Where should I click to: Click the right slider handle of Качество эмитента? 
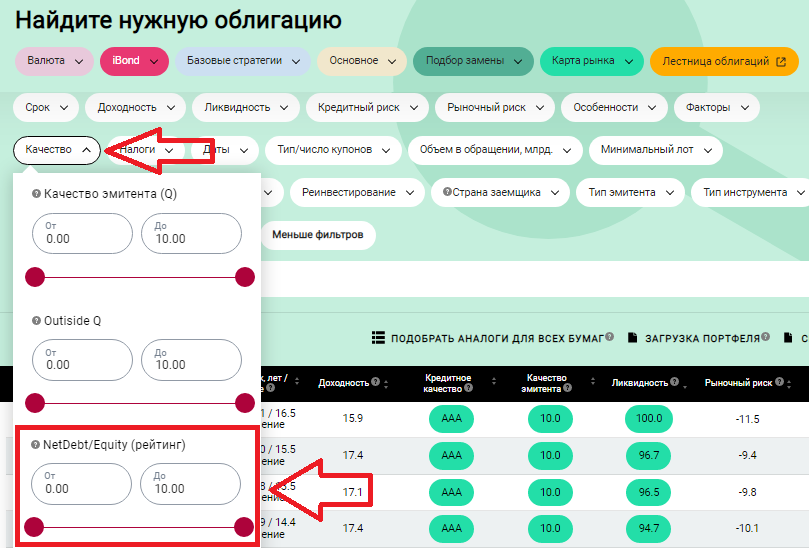tap(245, 277)
